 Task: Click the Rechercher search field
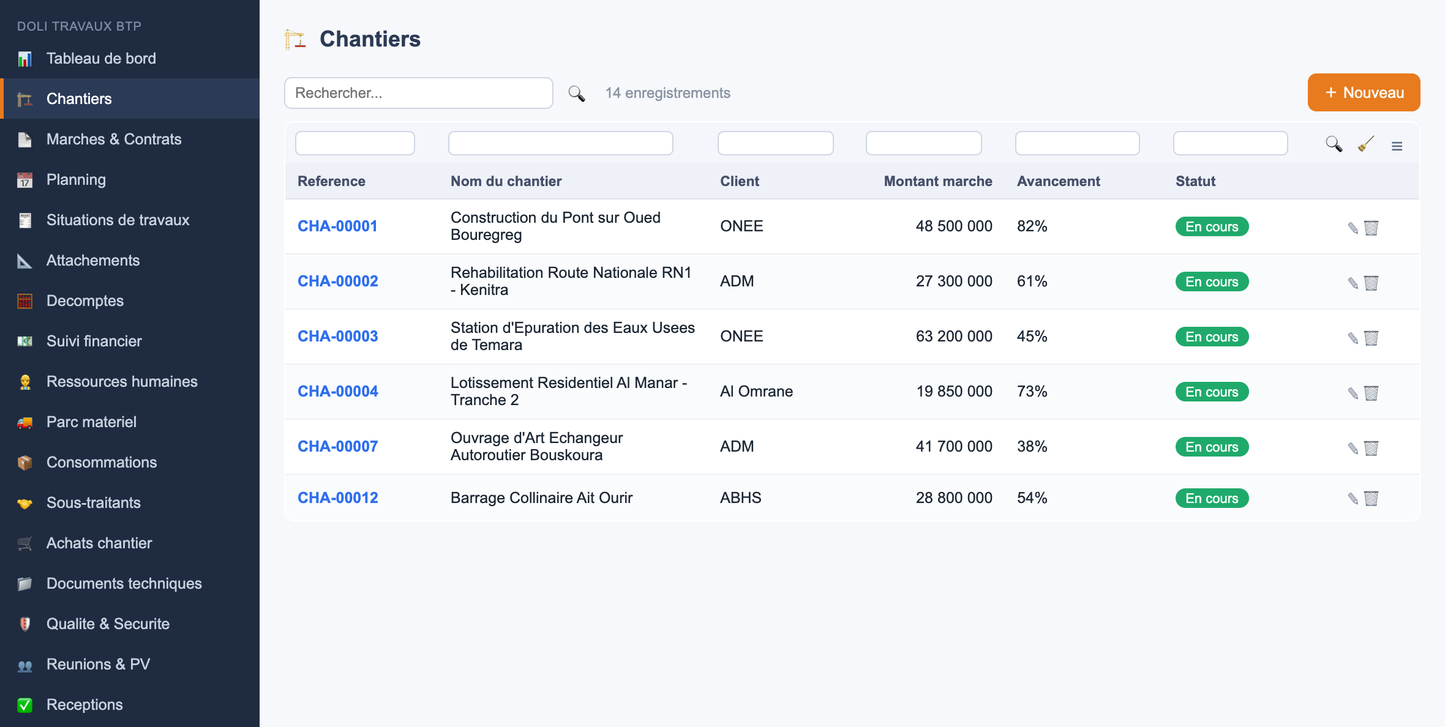click(x=419, y=93)
